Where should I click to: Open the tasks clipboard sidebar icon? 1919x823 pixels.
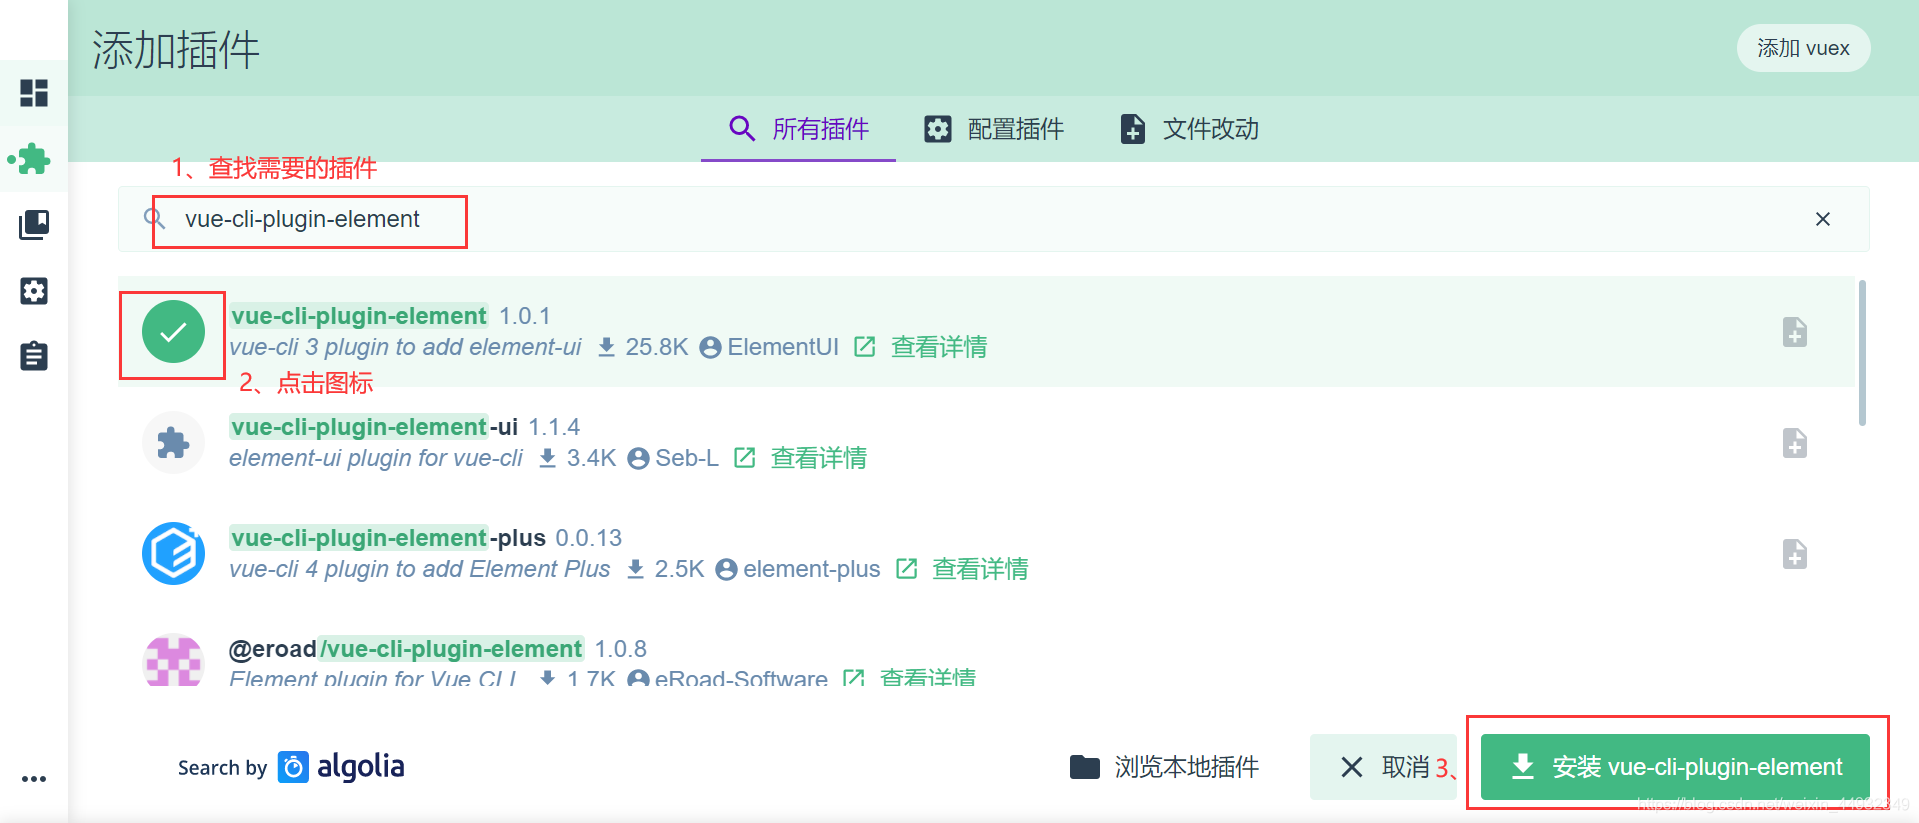click(34, 355)
